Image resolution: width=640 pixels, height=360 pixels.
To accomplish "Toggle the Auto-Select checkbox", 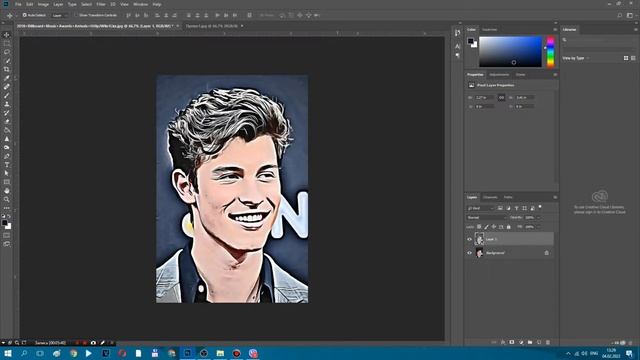I will [24, 15].
